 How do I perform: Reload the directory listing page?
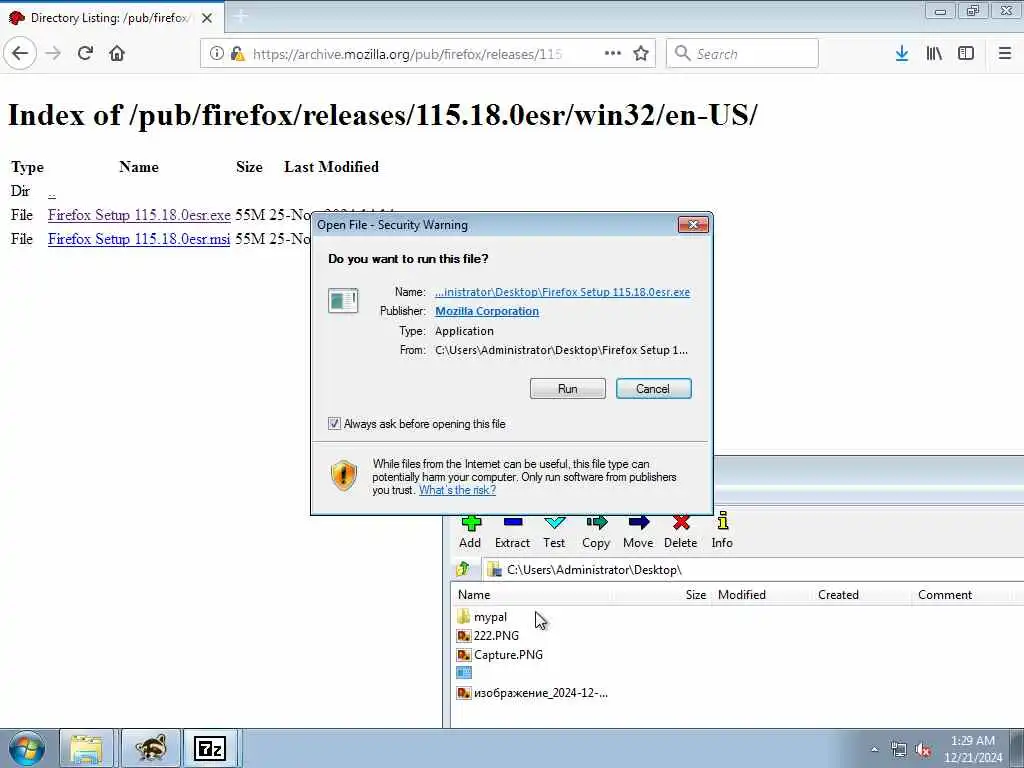86,53
